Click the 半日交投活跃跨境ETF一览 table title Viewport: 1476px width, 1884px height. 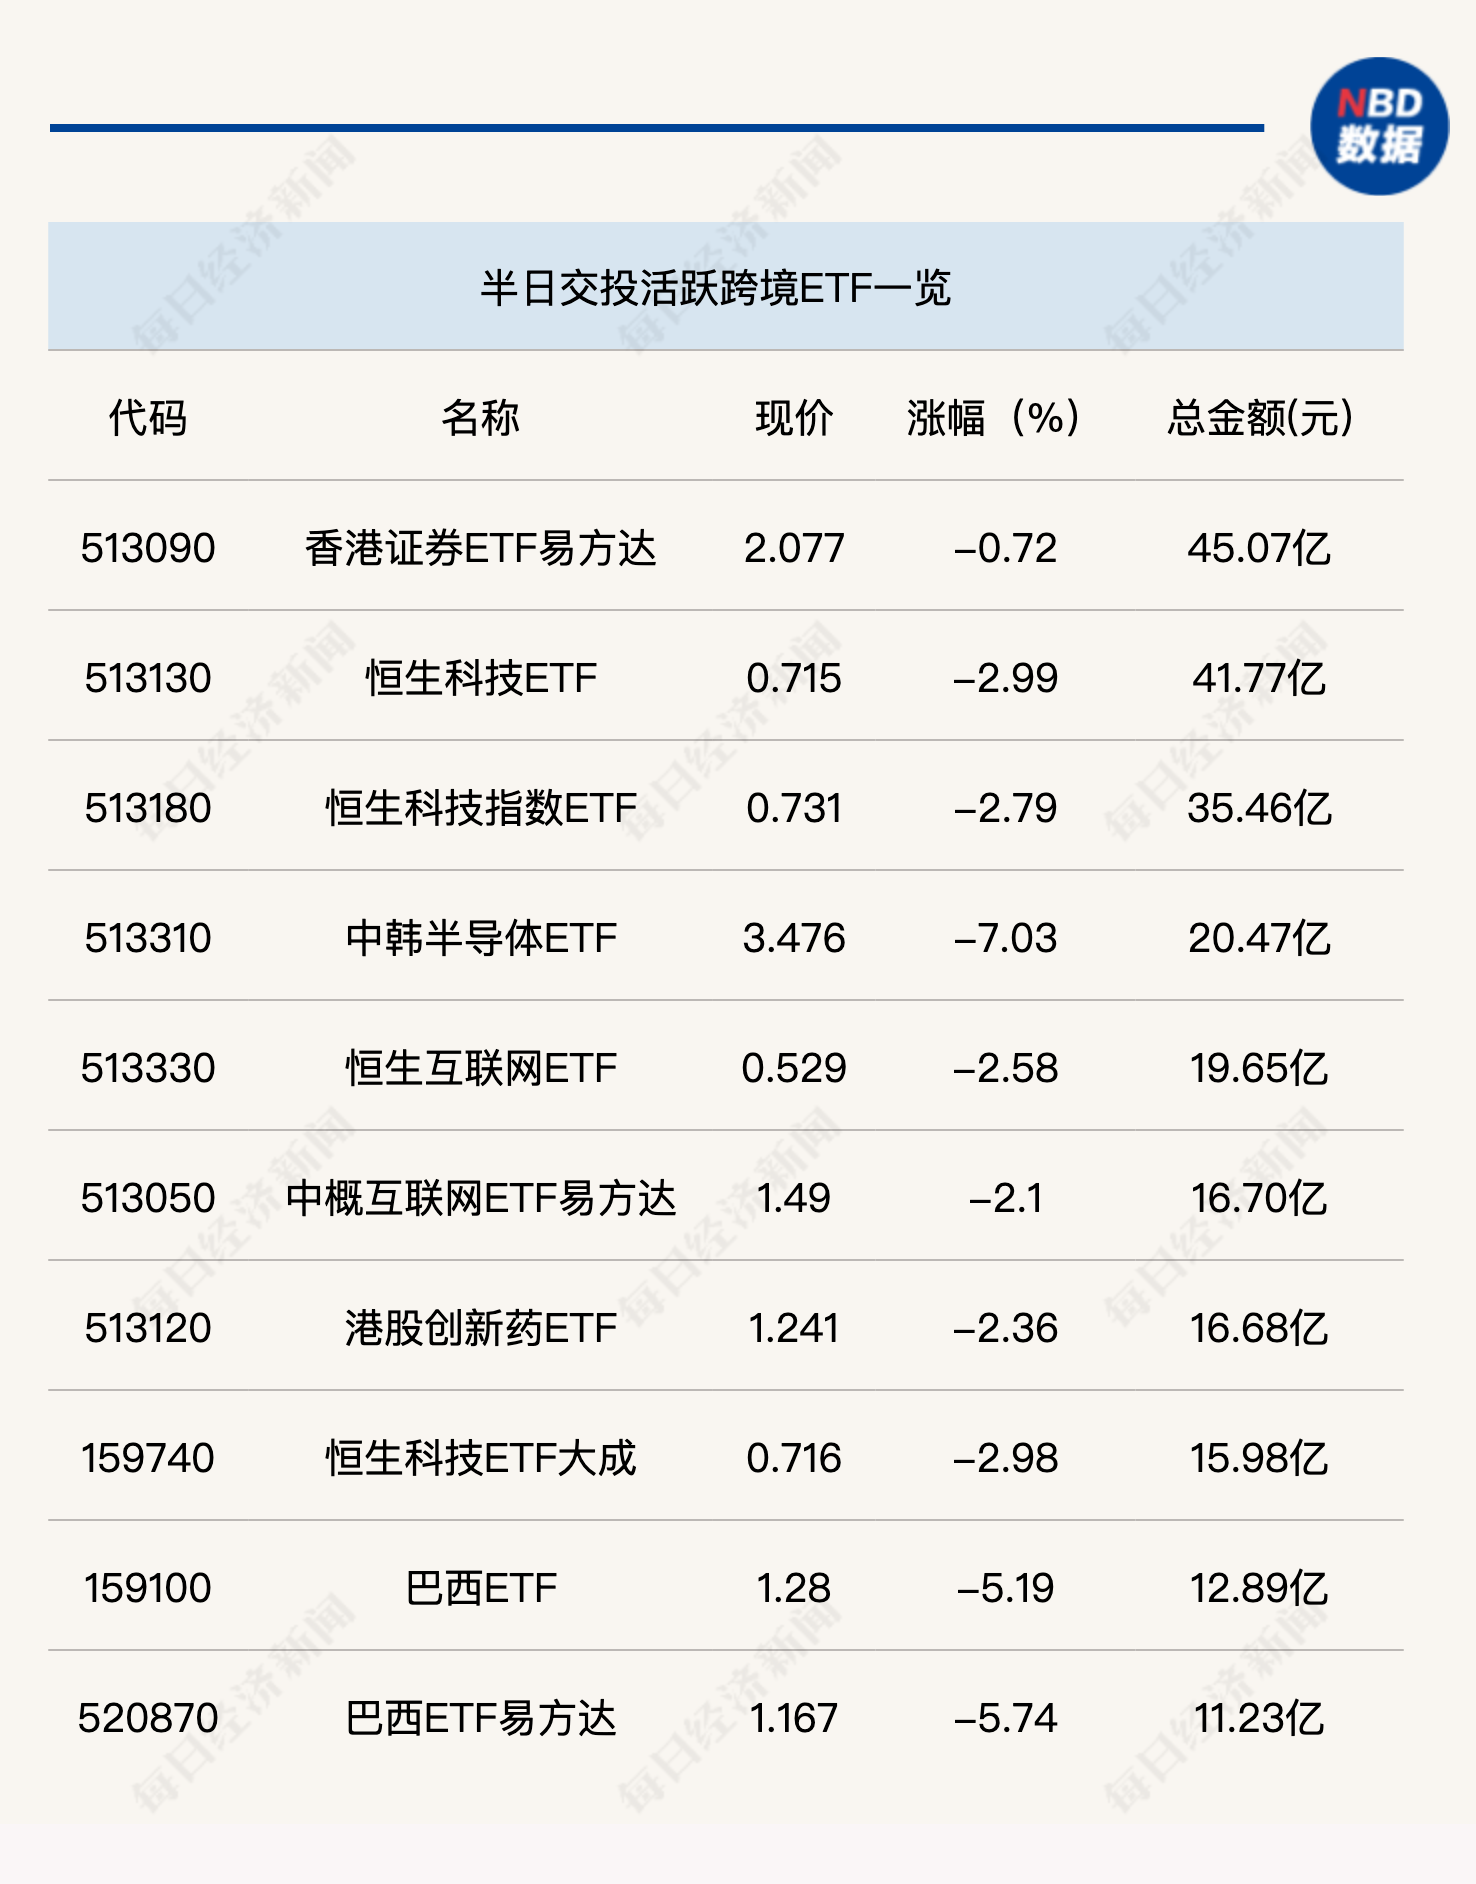click(715, 288)
